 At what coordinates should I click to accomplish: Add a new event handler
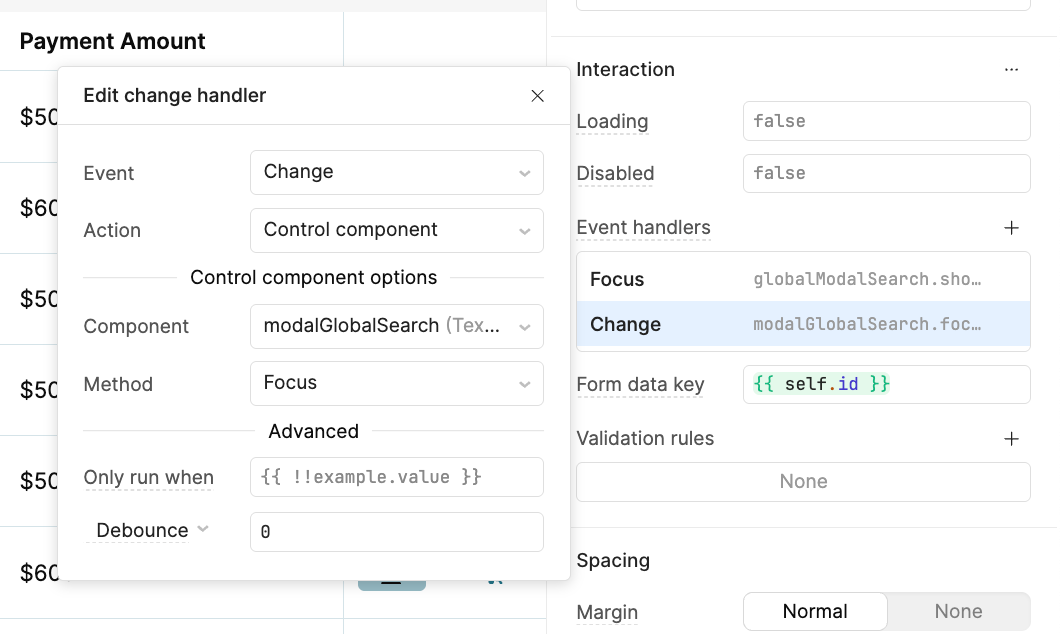coord(1011,228)
